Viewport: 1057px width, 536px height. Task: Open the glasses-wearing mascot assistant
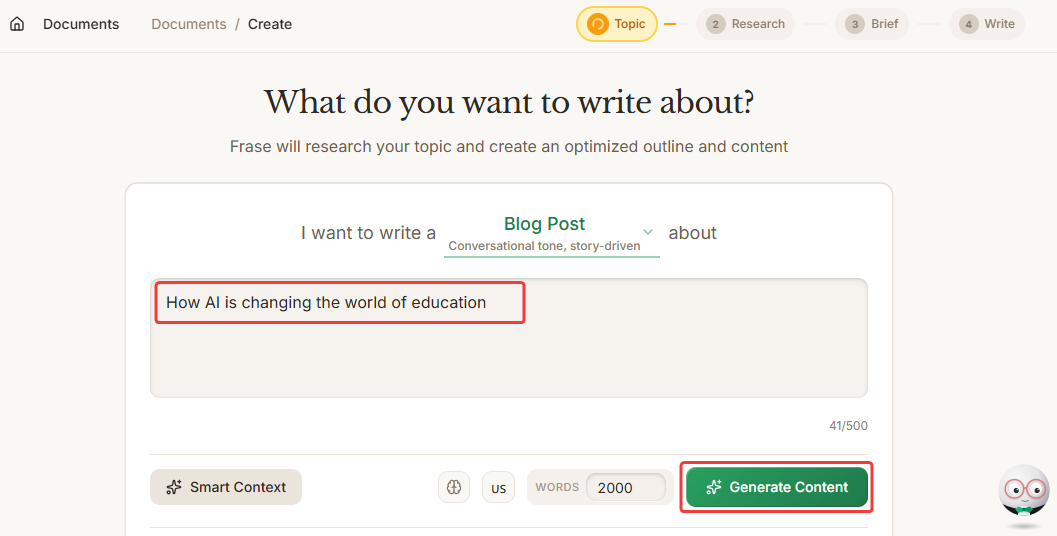coord(1024,494)
